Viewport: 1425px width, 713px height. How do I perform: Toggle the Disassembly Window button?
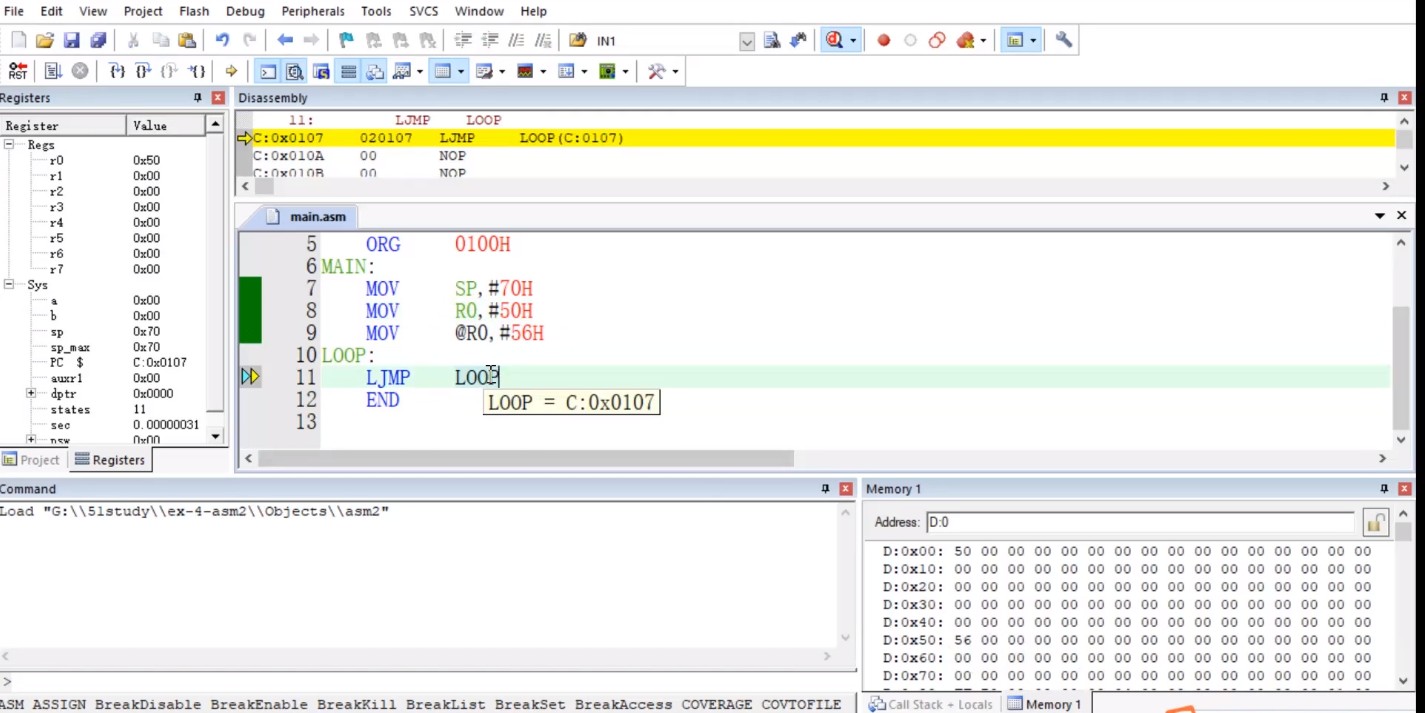[x=295, y=71]
